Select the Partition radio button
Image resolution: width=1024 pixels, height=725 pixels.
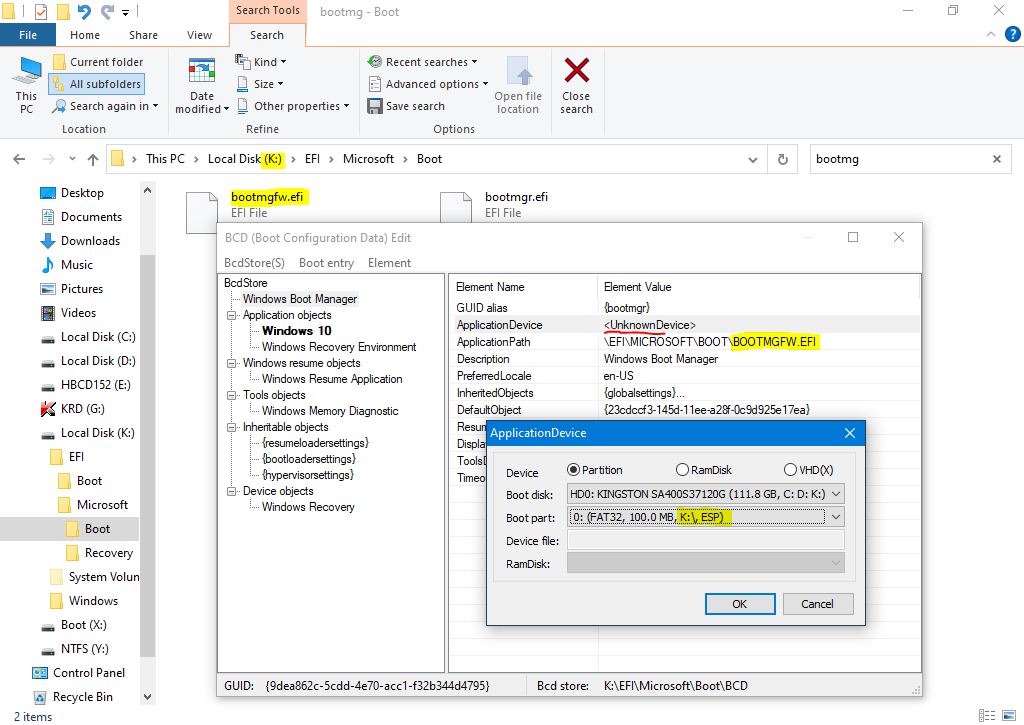click(574, 470)
